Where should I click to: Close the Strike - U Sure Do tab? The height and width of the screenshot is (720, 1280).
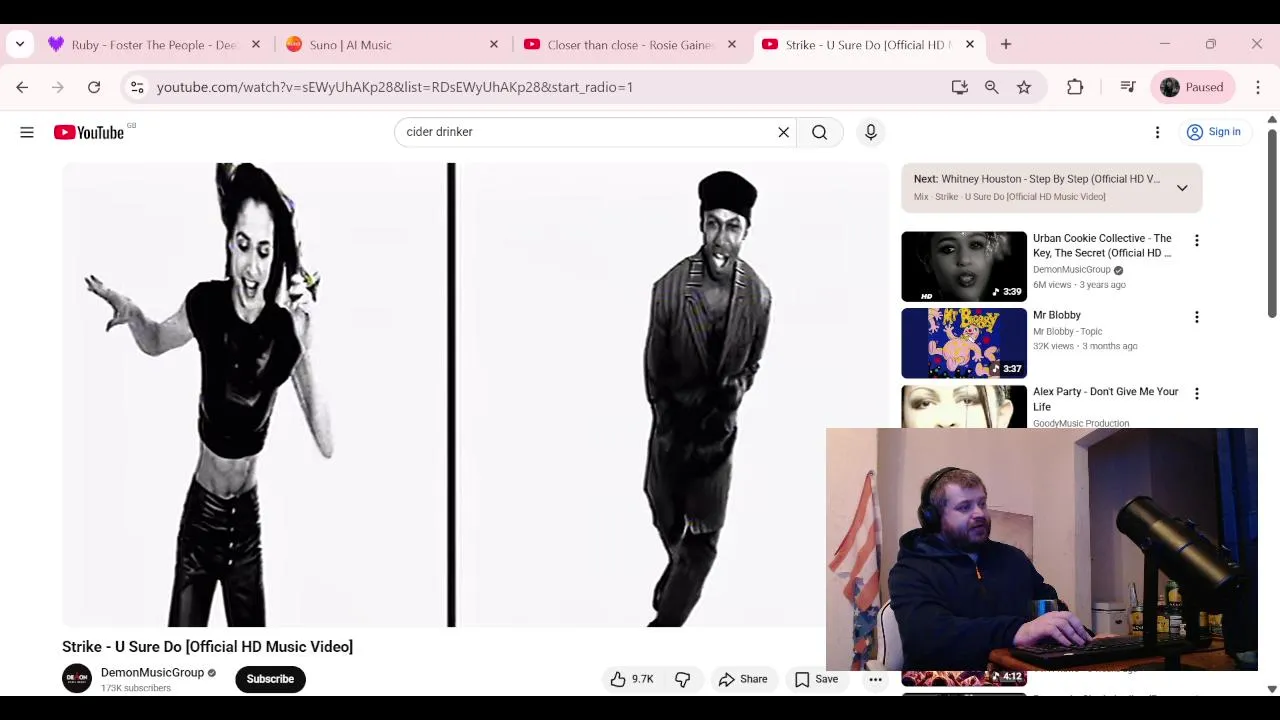tap(970, 45)
